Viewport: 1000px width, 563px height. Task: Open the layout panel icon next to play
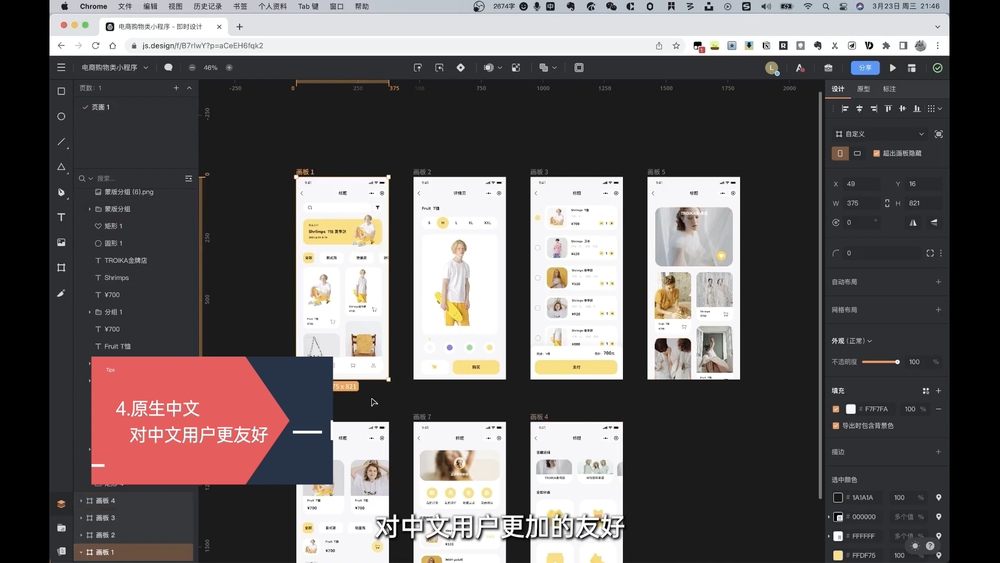(912, 68)
